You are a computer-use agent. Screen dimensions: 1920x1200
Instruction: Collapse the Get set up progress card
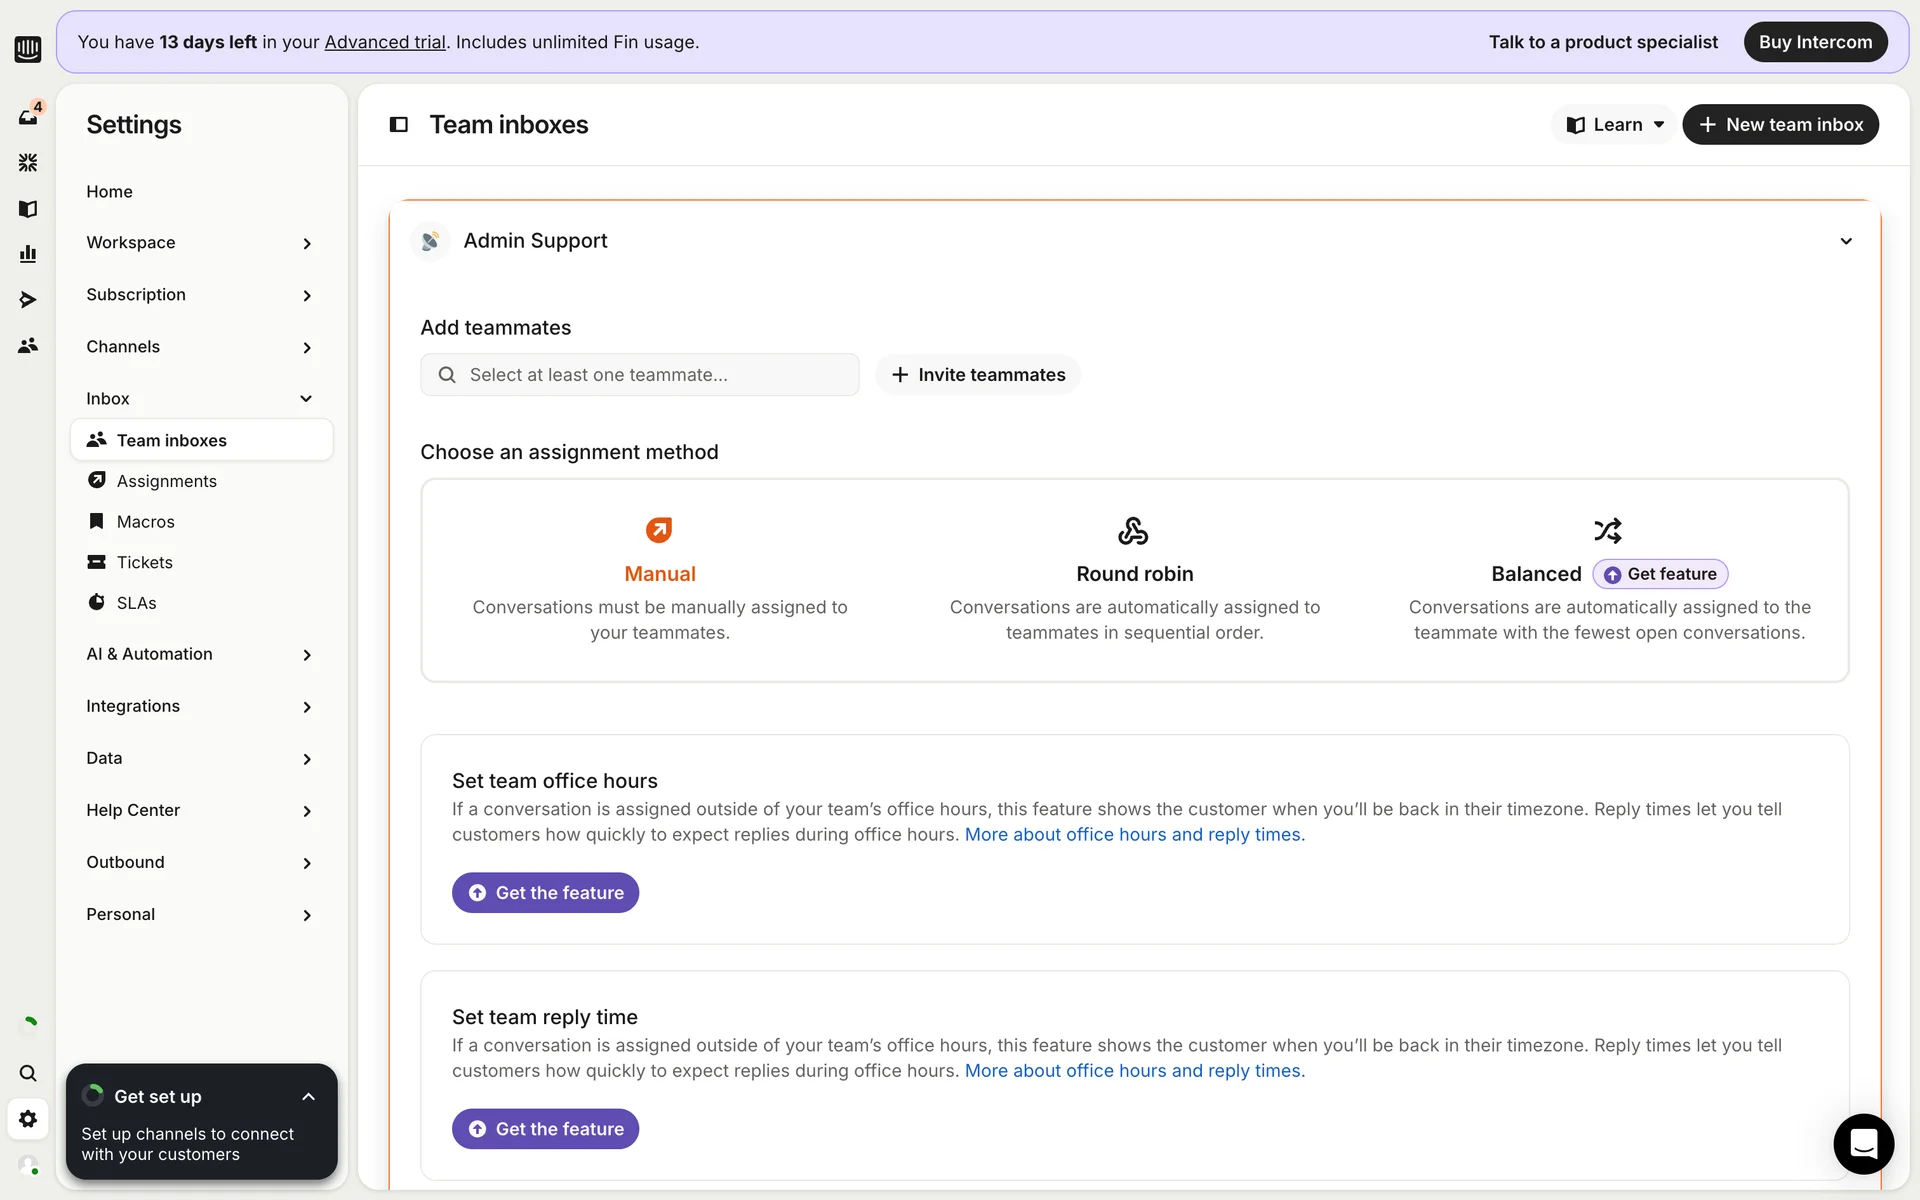point(308,1097)
